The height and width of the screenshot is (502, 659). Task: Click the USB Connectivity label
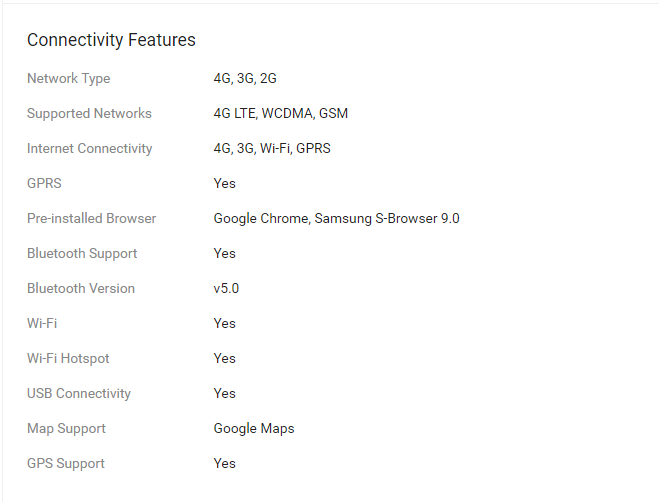79,394
